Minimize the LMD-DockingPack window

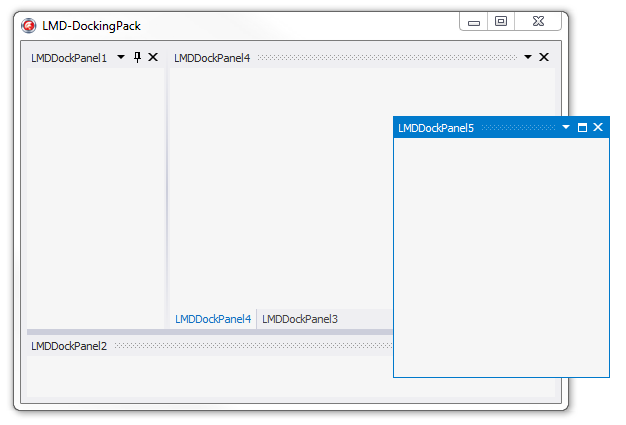pos(474,22)
